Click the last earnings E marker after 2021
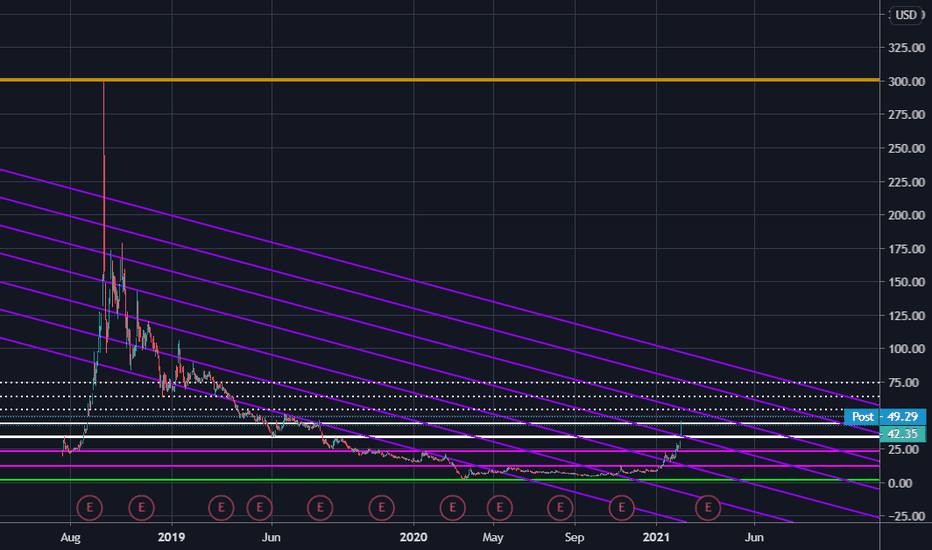932x550 pixels. click(708, 508)
